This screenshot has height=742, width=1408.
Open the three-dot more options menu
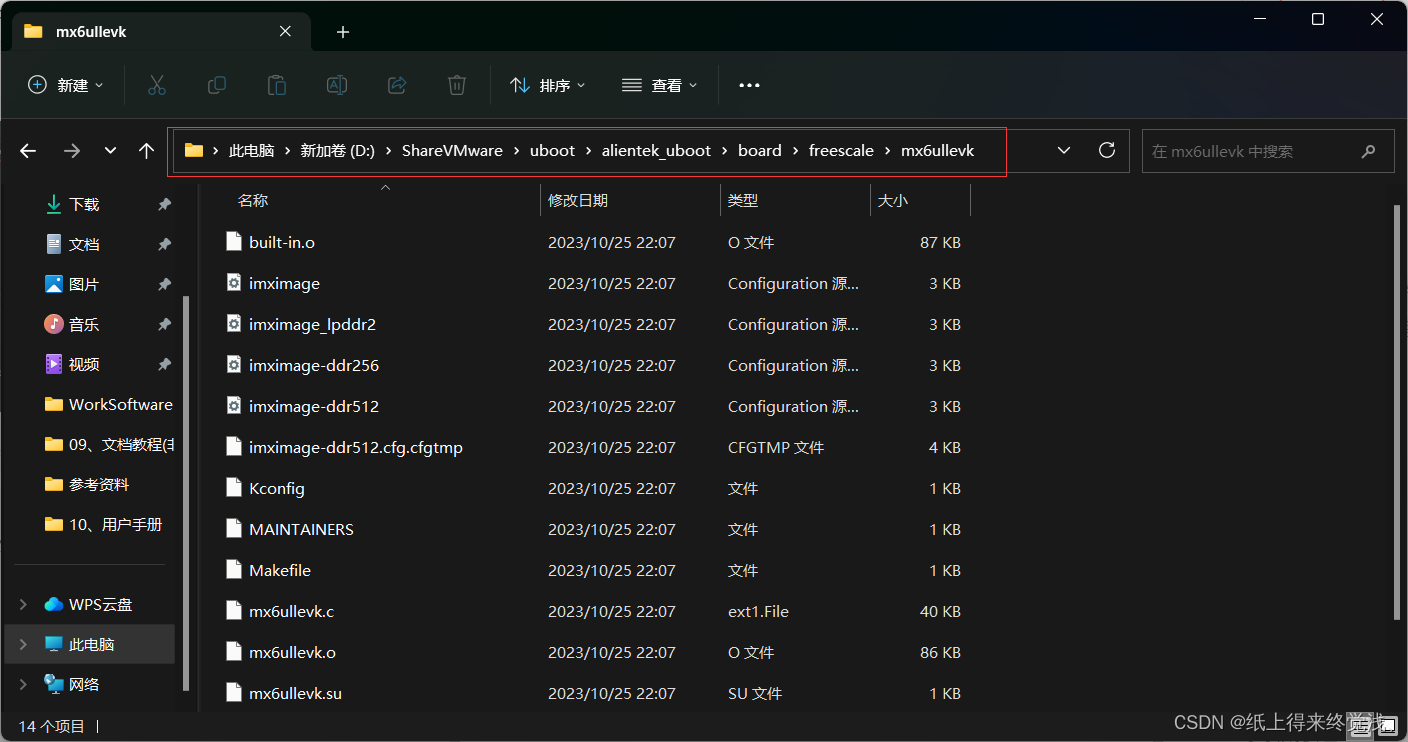tap(749, 85)
